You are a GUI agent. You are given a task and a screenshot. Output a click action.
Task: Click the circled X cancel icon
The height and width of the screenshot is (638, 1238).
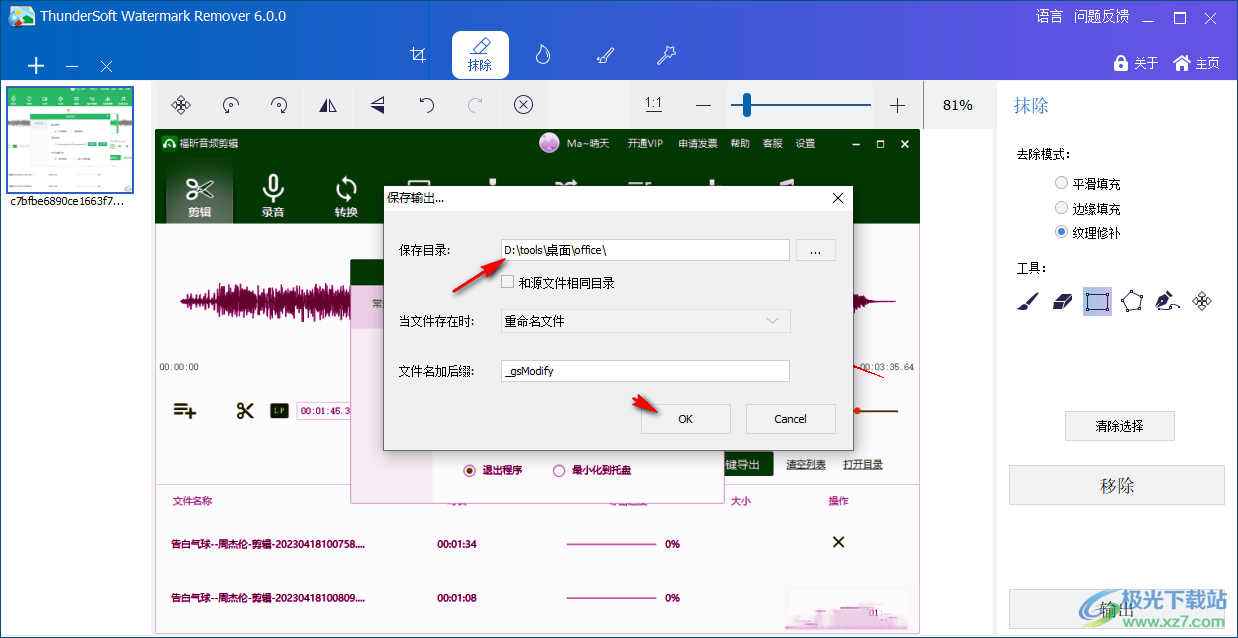pos(524,105)
